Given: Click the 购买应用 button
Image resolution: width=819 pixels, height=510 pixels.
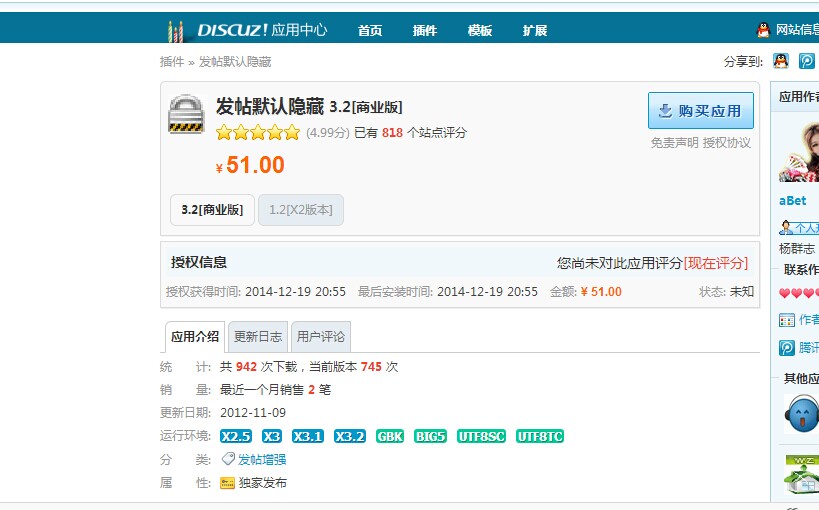Looking at the screenshot, I should click(701, 111).
